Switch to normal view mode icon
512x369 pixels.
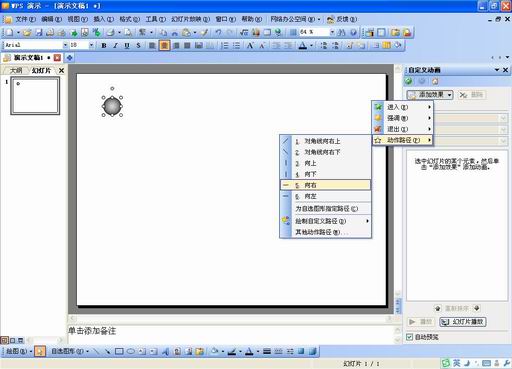tap(4, 340)
